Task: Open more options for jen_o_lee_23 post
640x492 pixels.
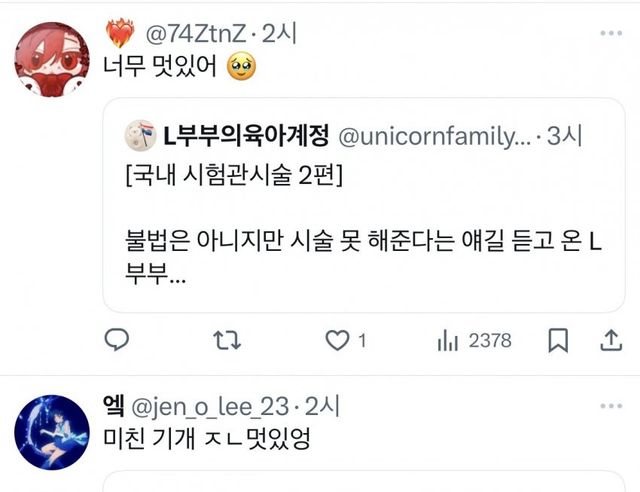Action: tap(610, 406)
